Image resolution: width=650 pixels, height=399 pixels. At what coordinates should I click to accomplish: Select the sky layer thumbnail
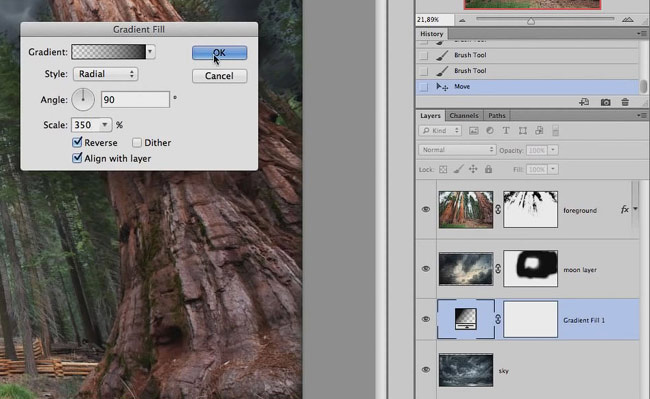pos(466,370)
